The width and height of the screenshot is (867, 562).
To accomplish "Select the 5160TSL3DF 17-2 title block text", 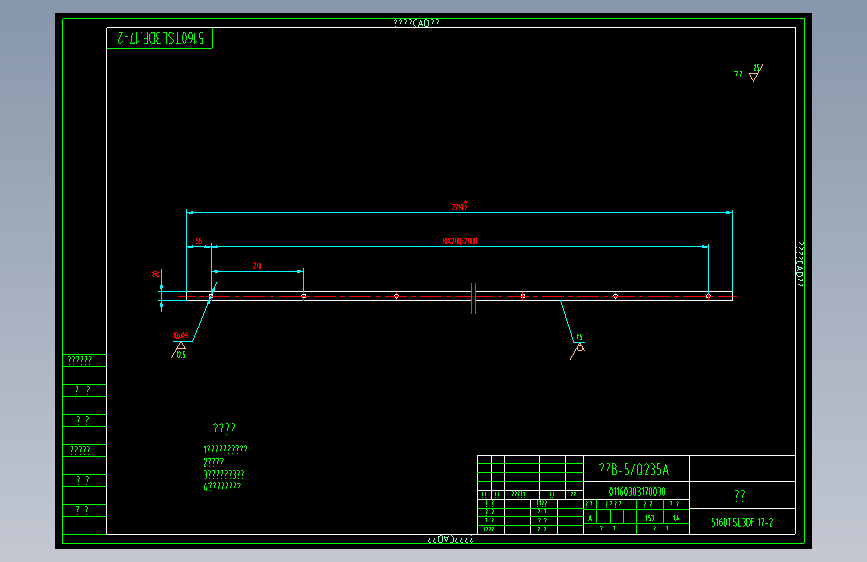I will 741,522.
